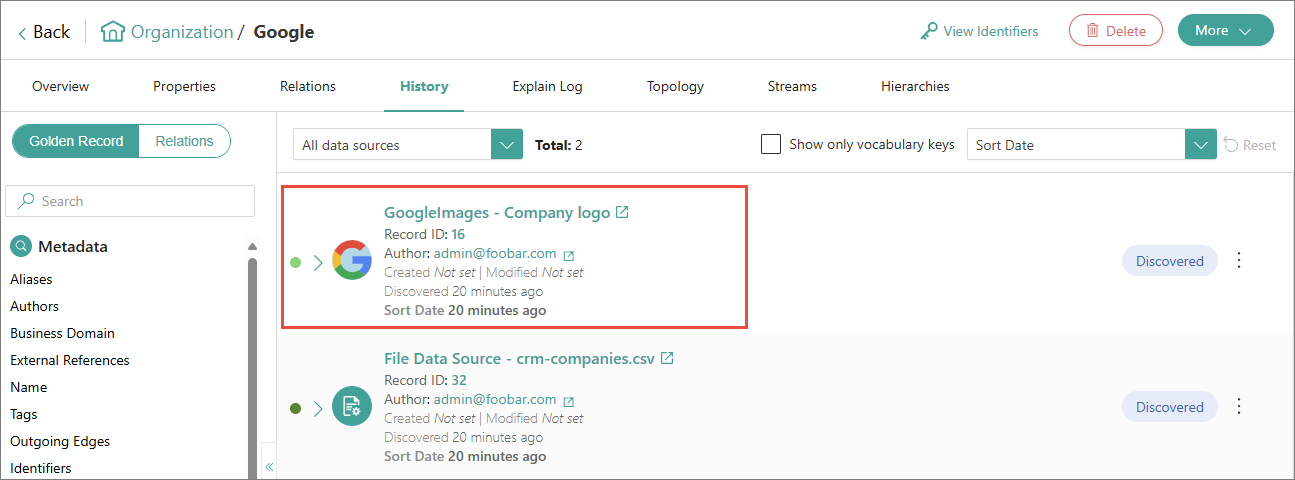Open the All data sources dropdown

coord(408,144)
